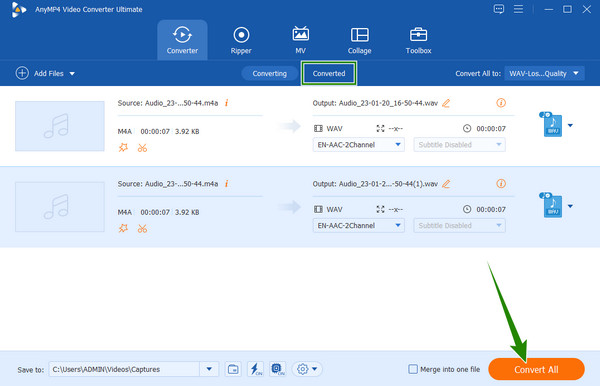Expand the Add Files dropdown arrow
Image resolution: width=600 pixels, height=386 pixels.
click(x=72, y=73)
